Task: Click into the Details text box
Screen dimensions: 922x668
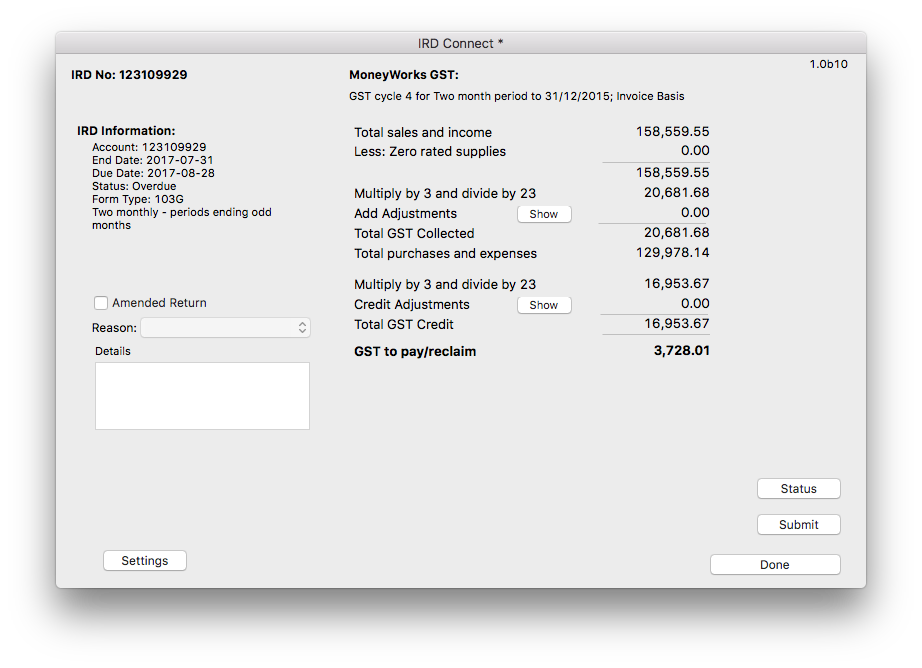Action: coord(202,396)
